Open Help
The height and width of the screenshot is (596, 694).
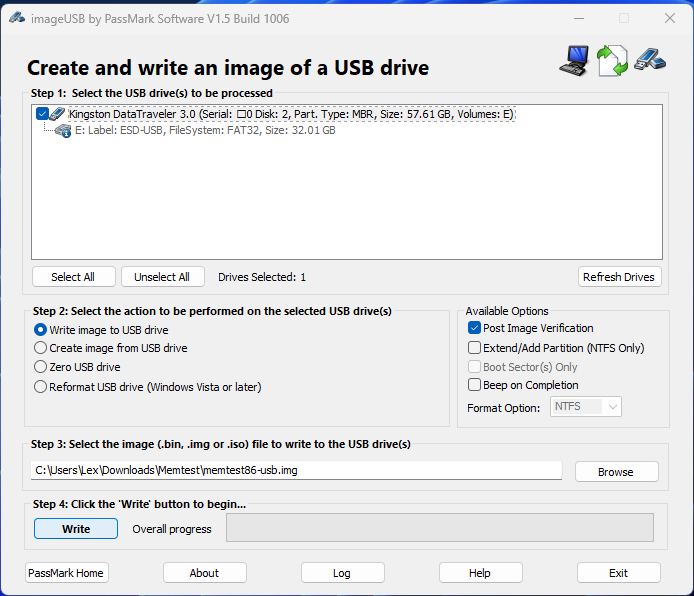480,573
